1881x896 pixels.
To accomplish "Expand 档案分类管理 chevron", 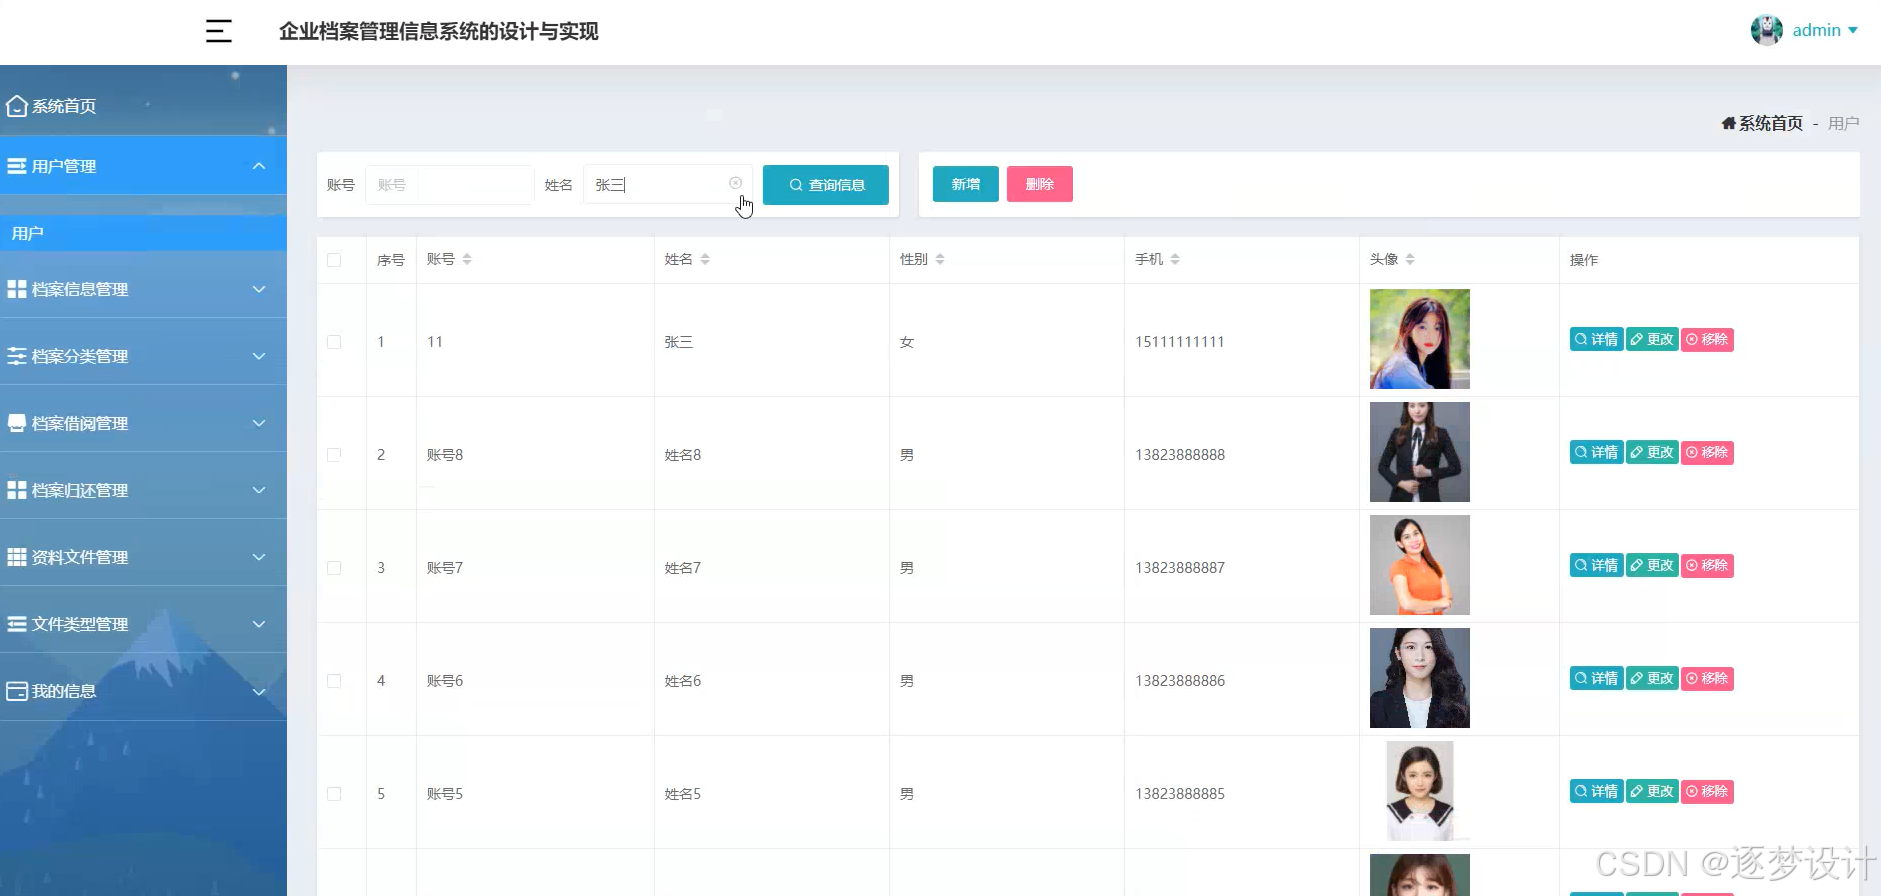I will pyautogui.click(x=259, y=356).
